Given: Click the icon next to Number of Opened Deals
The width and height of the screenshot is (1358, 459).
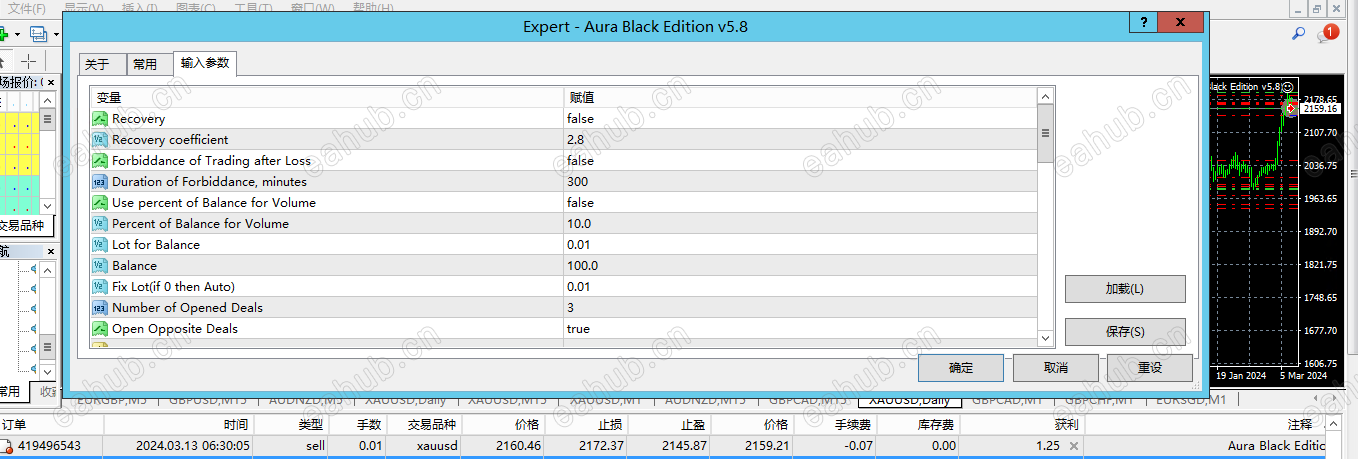Looking at the screenshot, I should pos(100,308).
